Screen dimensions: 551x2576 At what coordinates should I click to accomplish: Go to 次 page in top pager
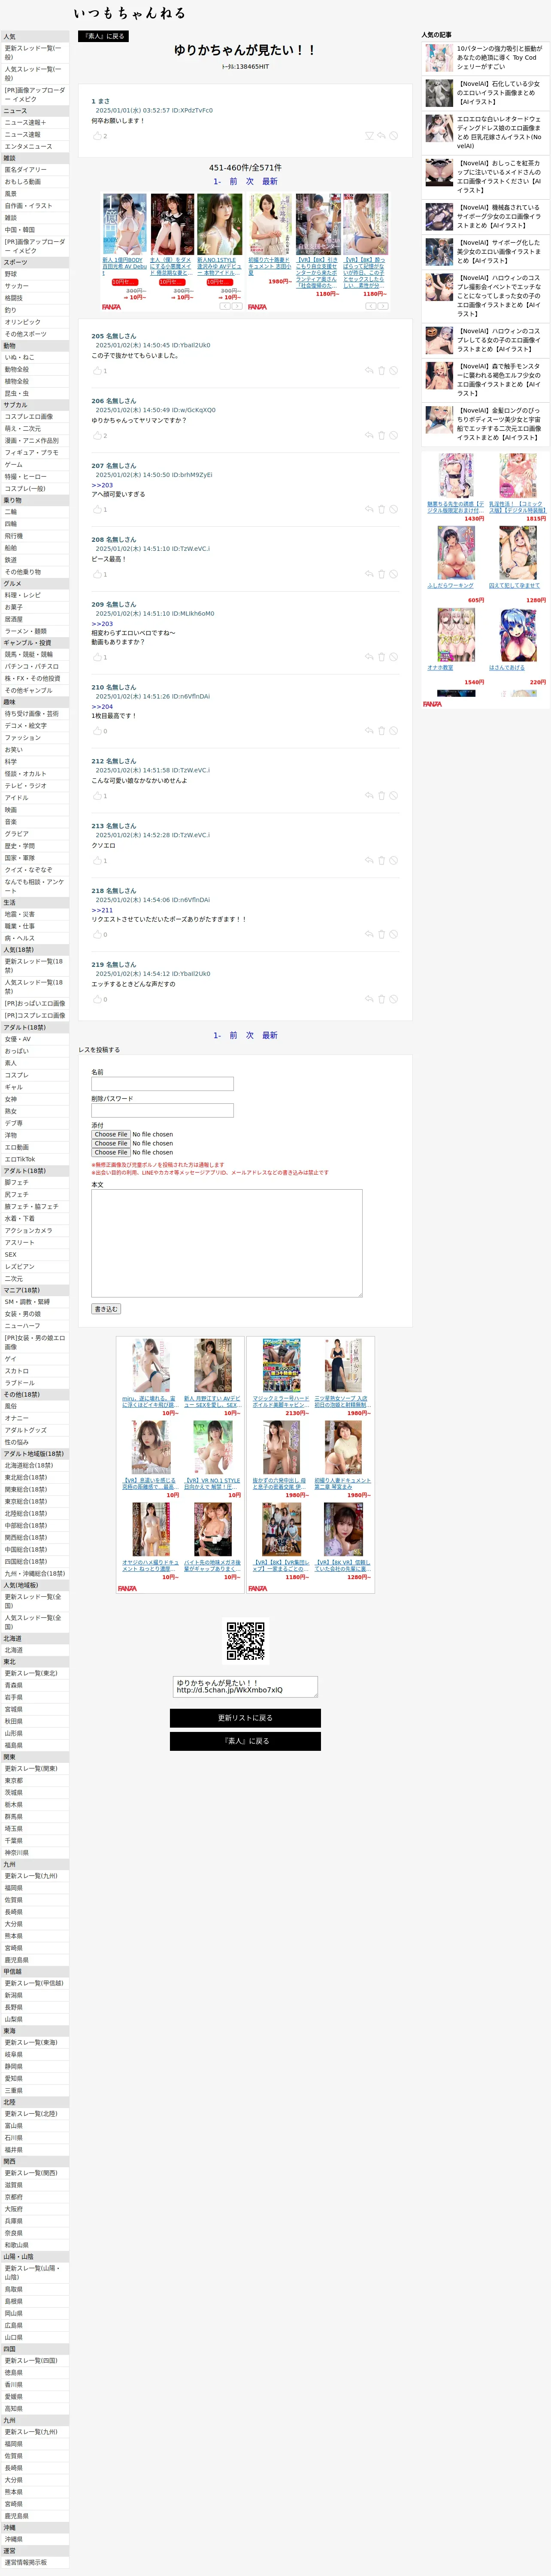[250, 182]
